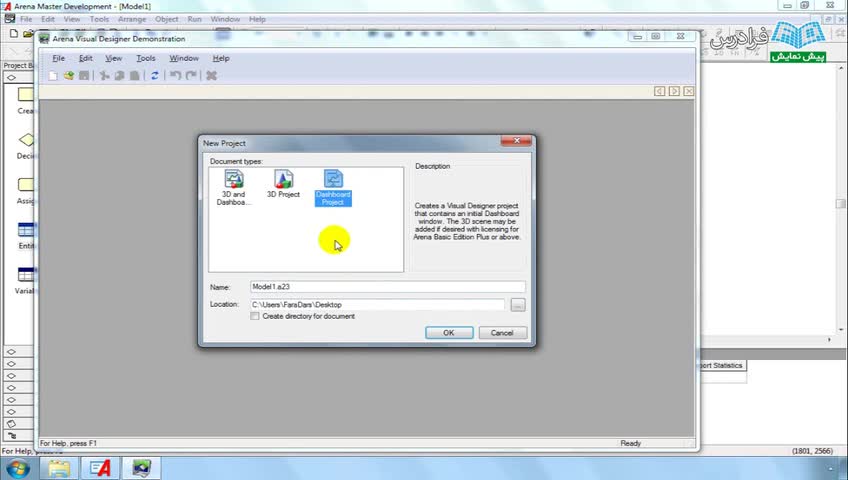Select the 3D and Dashboard document type
The image size is (848, 480).
tap(234, 188)
